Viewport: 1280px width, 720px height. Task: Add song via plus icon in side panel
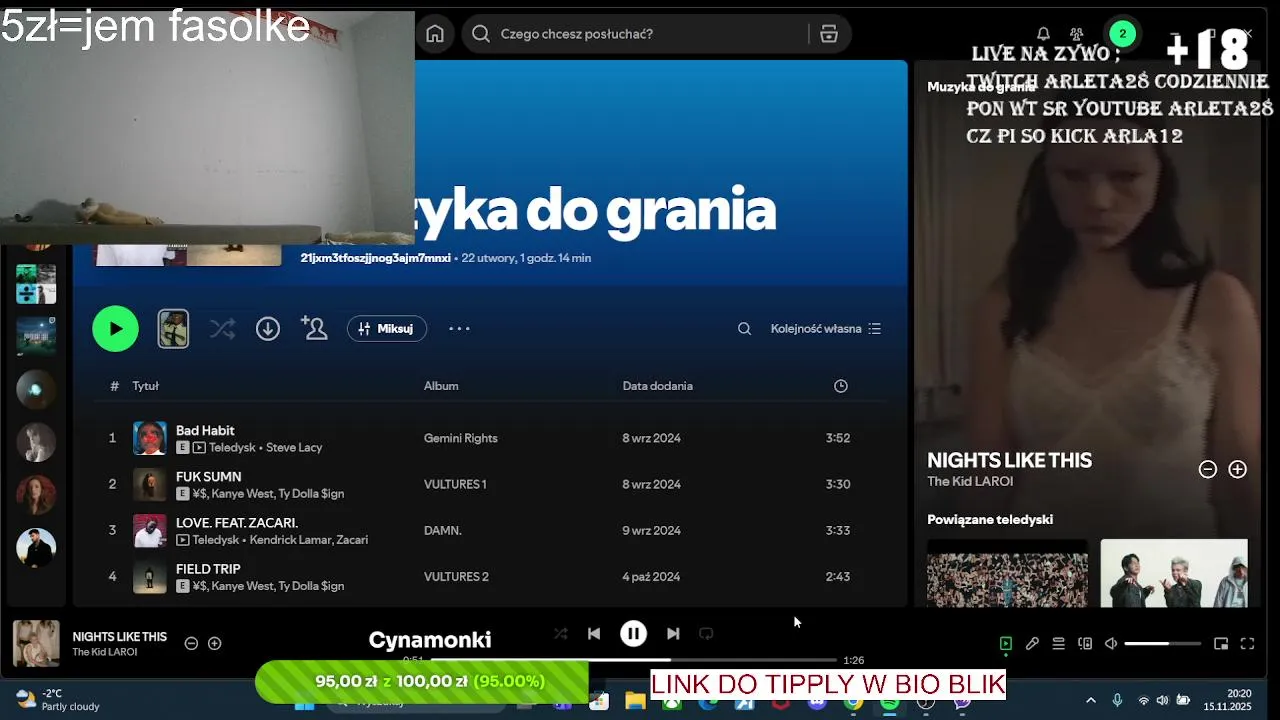1238,469
